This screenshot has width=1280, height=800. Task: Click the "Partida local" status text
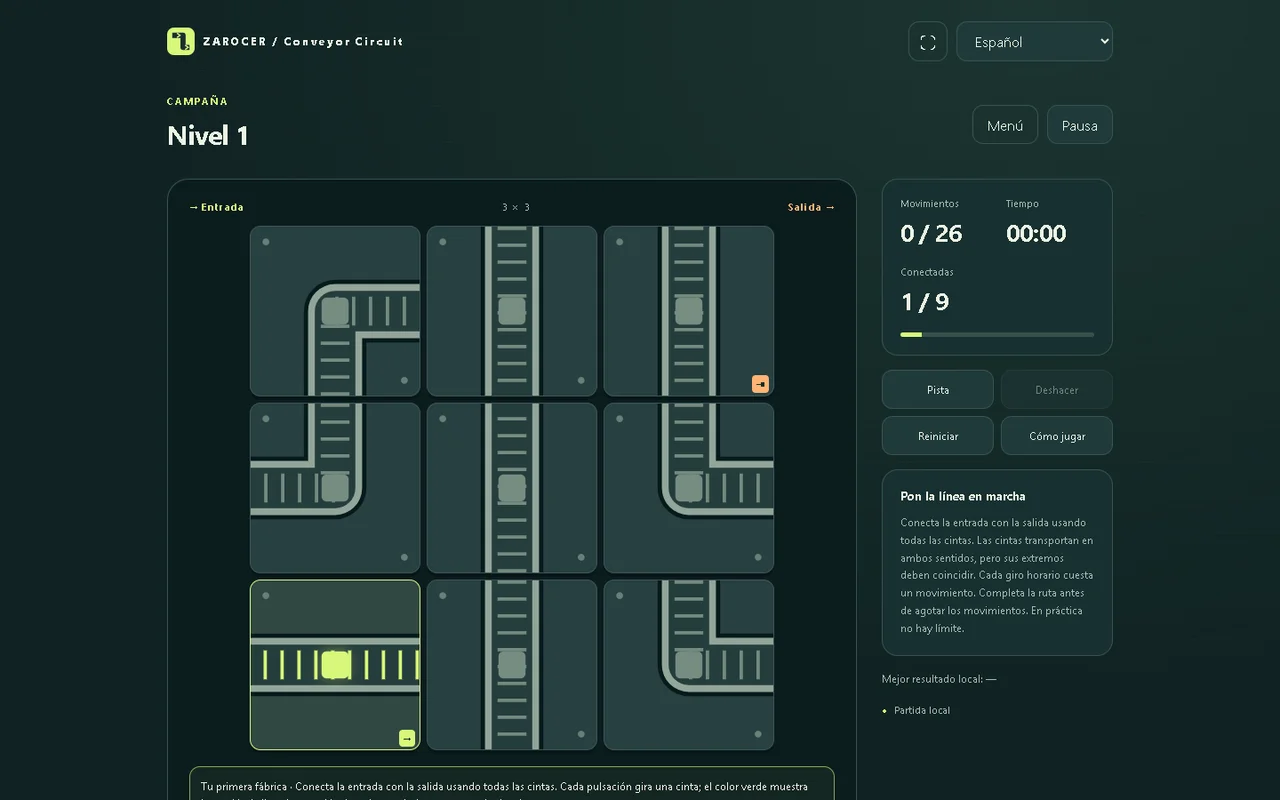tap(922, 710)
